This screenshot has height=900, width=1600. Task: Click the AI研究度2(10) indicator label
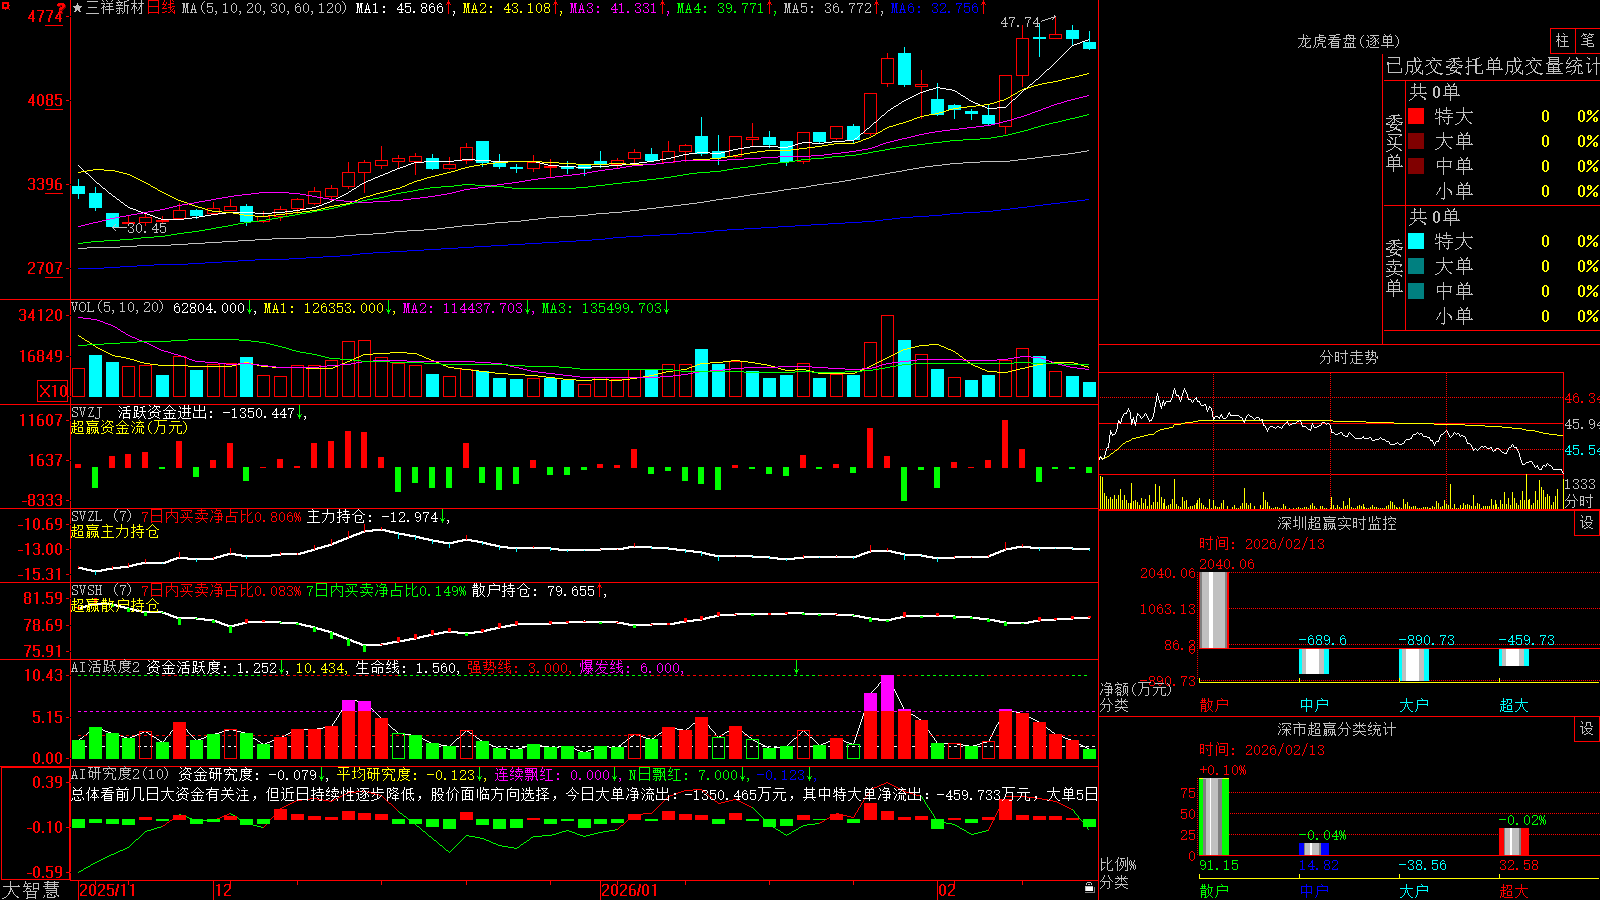tap(121, 774)
